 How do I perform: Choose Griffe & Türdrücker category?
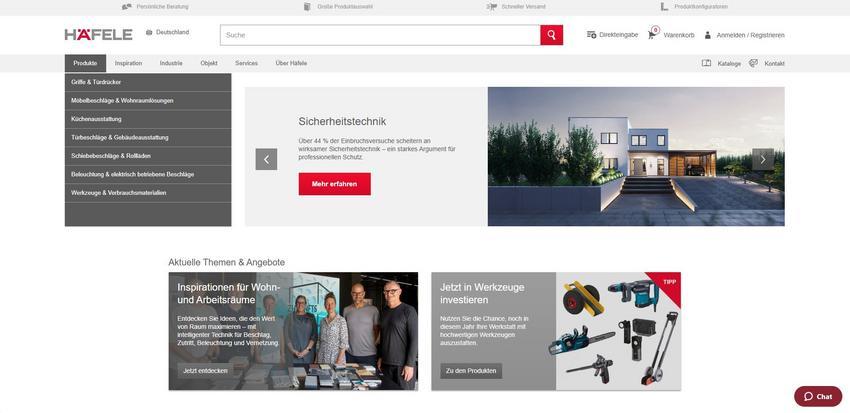(x=96, y=82)
